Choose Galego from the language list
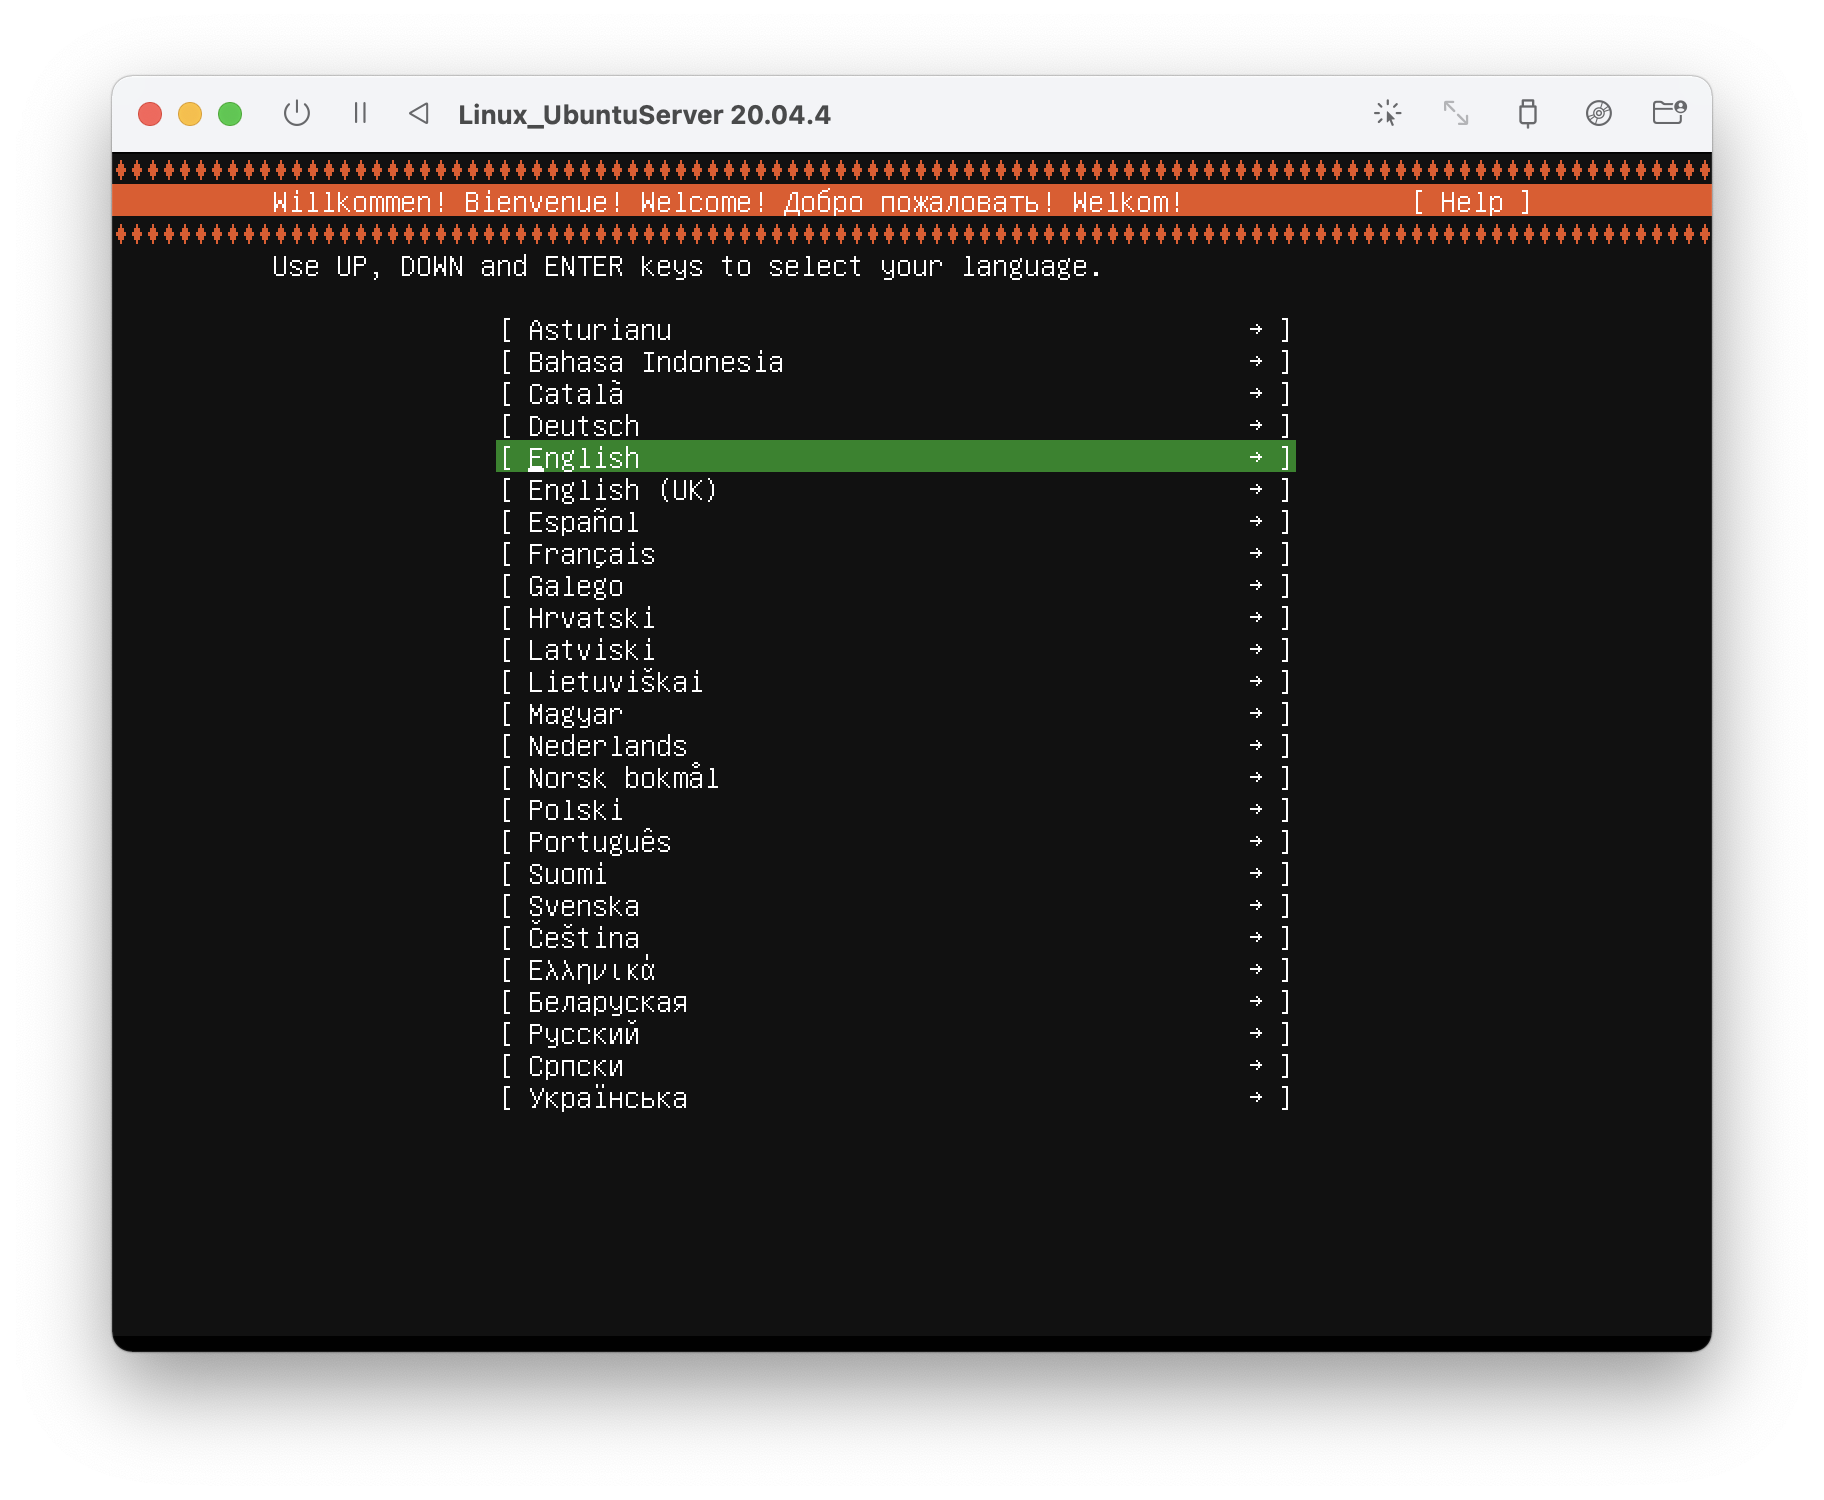The height and width of the screenshot is (1500, 1824). click(x=896, y=585)
